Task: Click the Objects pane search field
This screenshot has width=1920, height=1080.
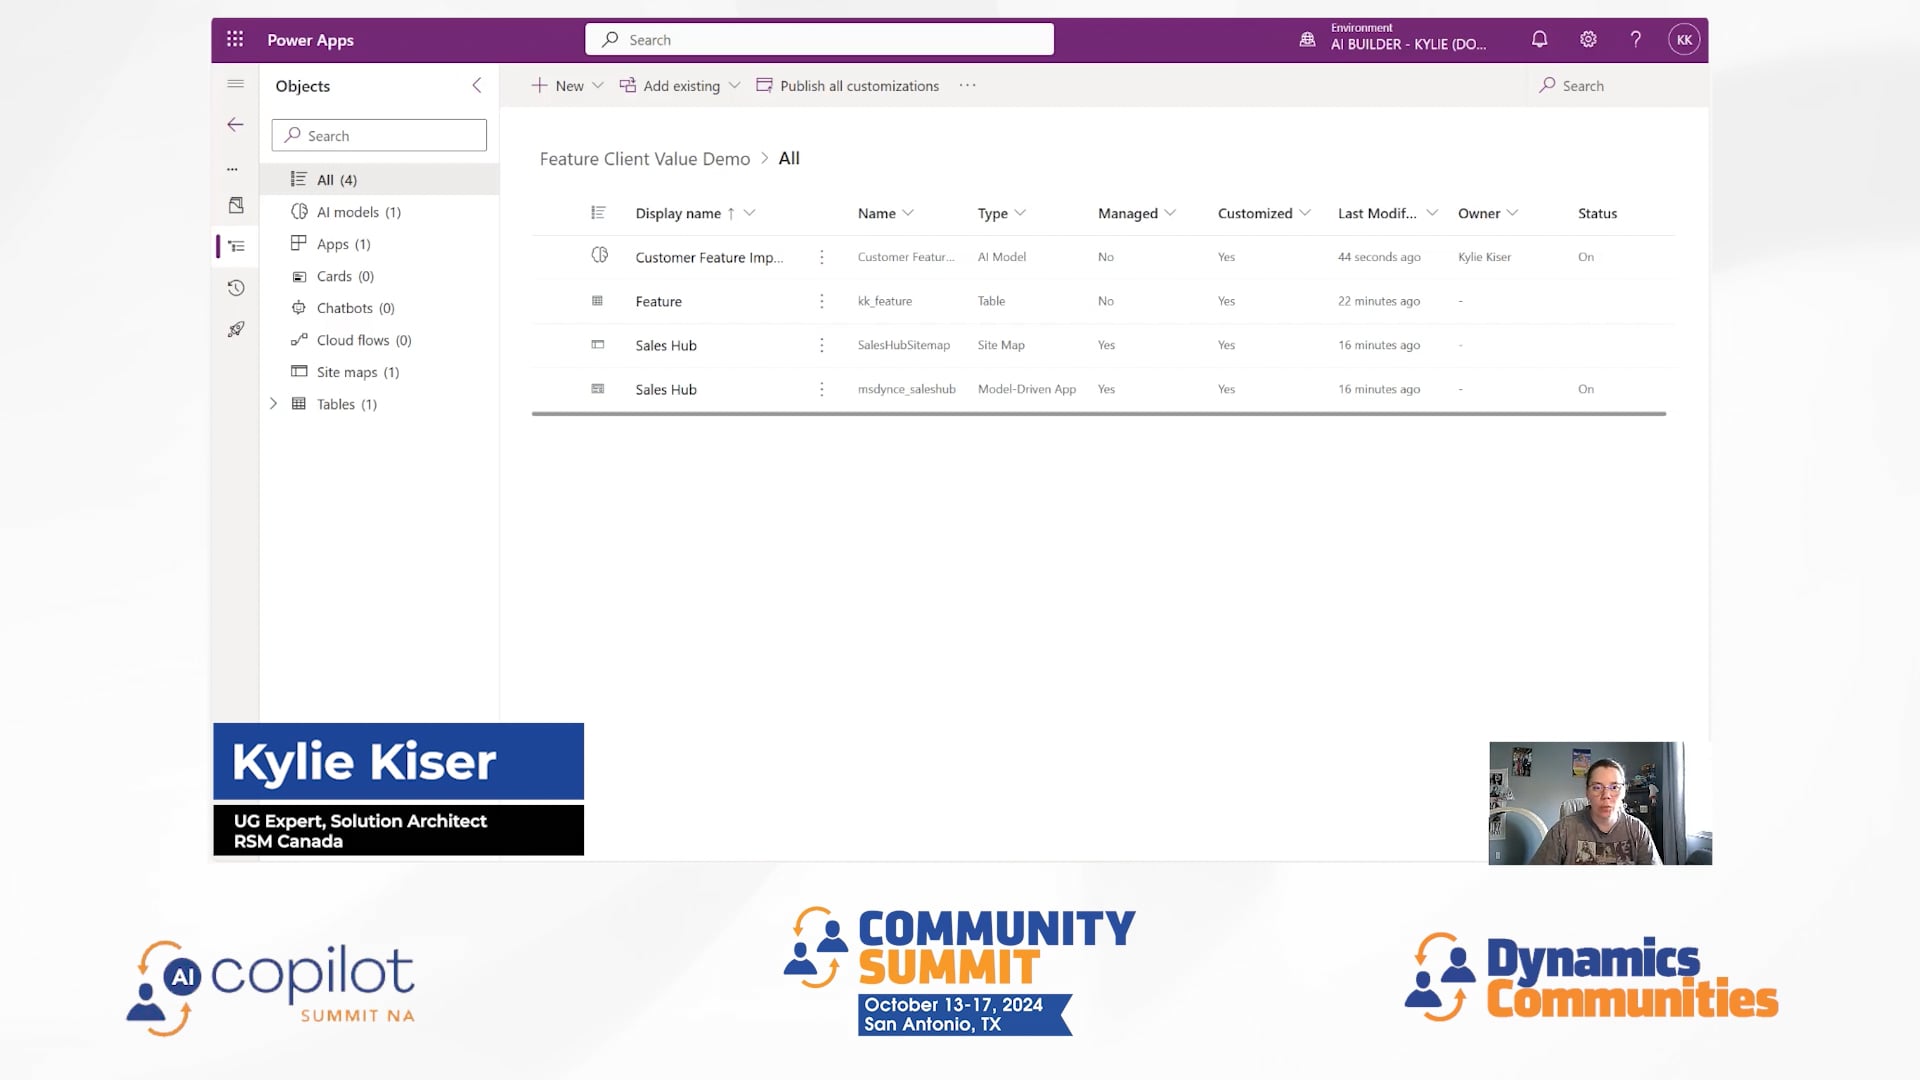Action: [379, 136]
